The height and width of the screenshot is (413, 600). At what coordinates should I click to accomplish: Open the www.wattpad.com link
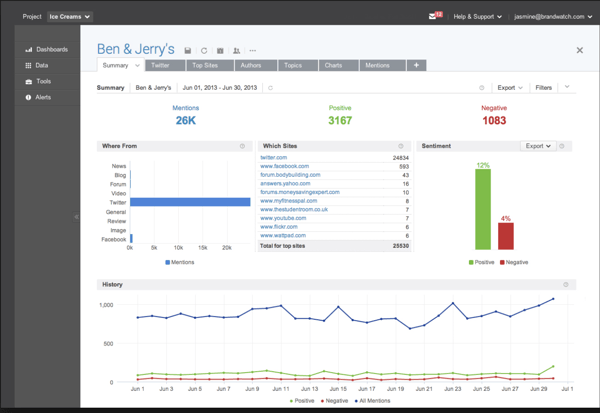pyautogui.click(x=283, y=235)
